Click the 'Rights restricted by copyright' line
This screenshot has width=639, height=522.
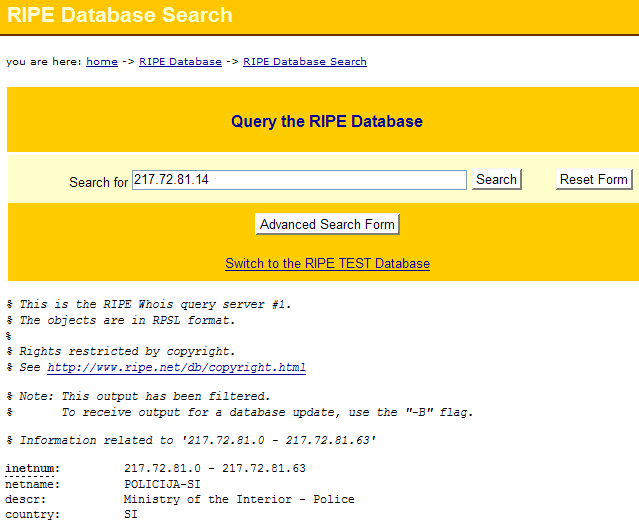tap(121, 351)
